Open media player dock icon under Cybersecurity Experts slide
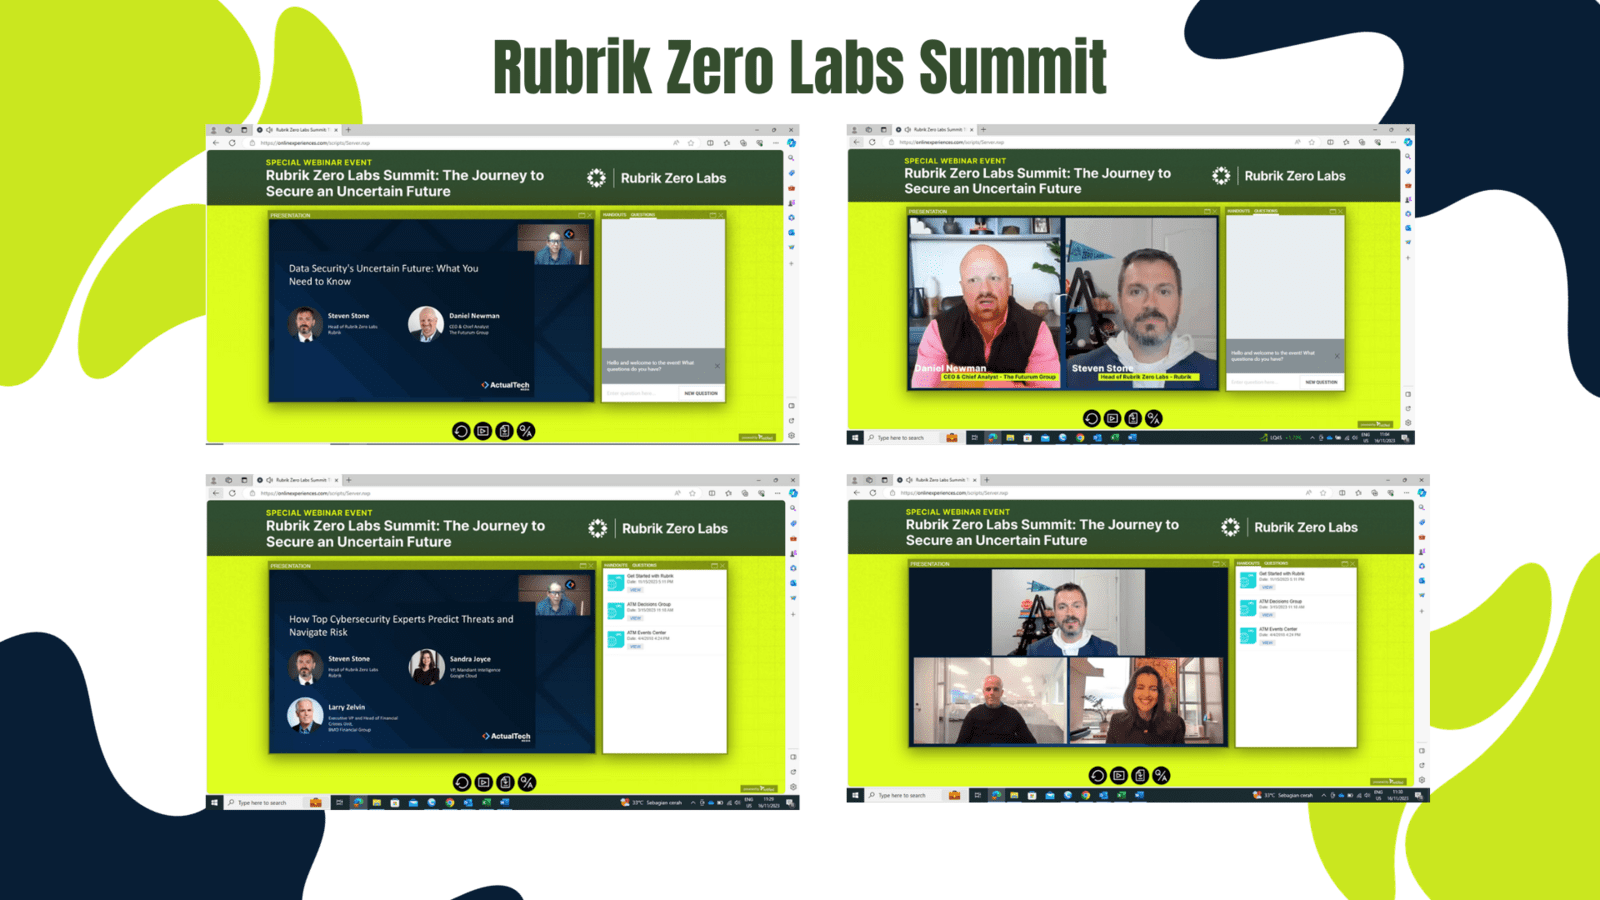The image size is (1600, 900). 484,782
